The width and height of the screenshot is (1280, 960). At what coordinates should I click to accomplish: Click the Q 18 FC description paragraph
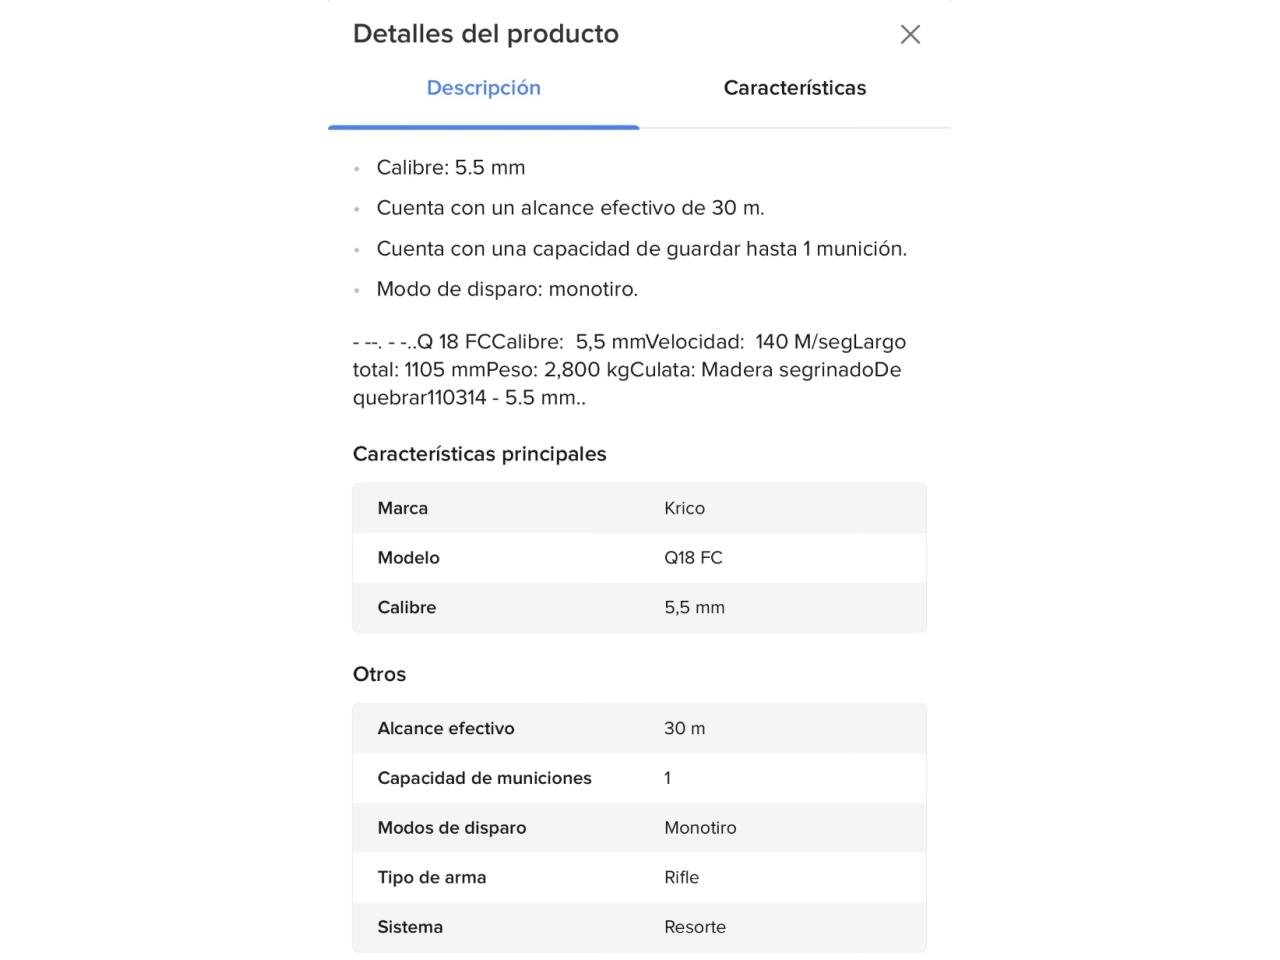(629, 369)
